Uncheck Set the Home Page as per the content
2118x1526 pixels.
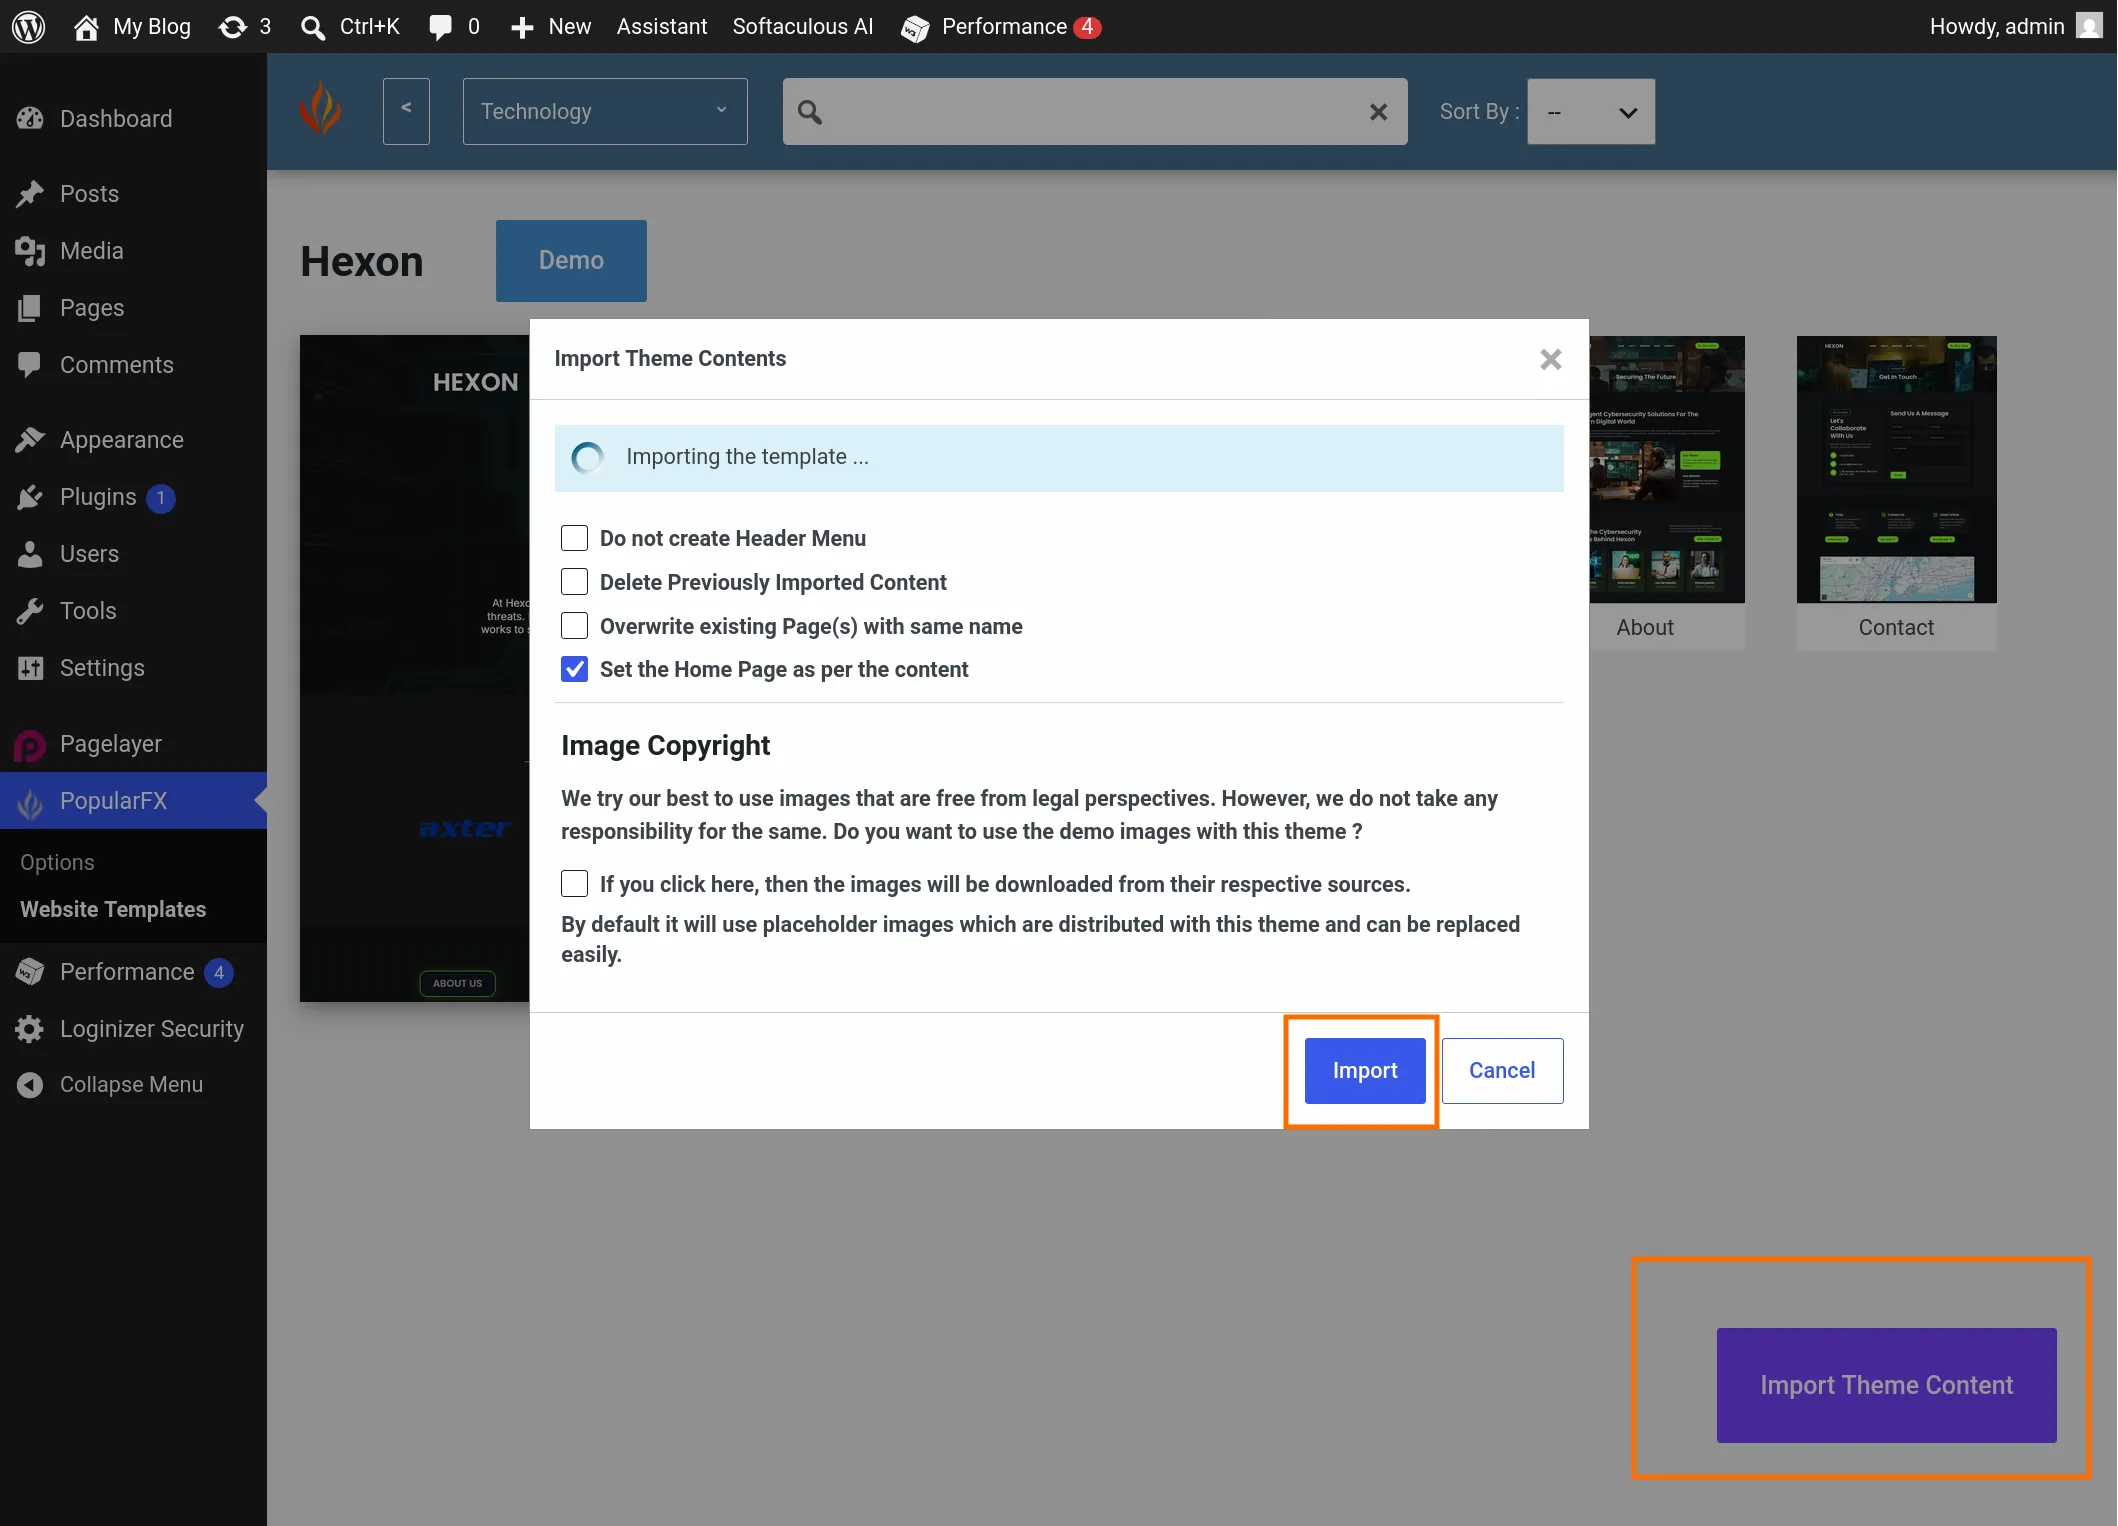pyautogui.click(x=574, y=669)
